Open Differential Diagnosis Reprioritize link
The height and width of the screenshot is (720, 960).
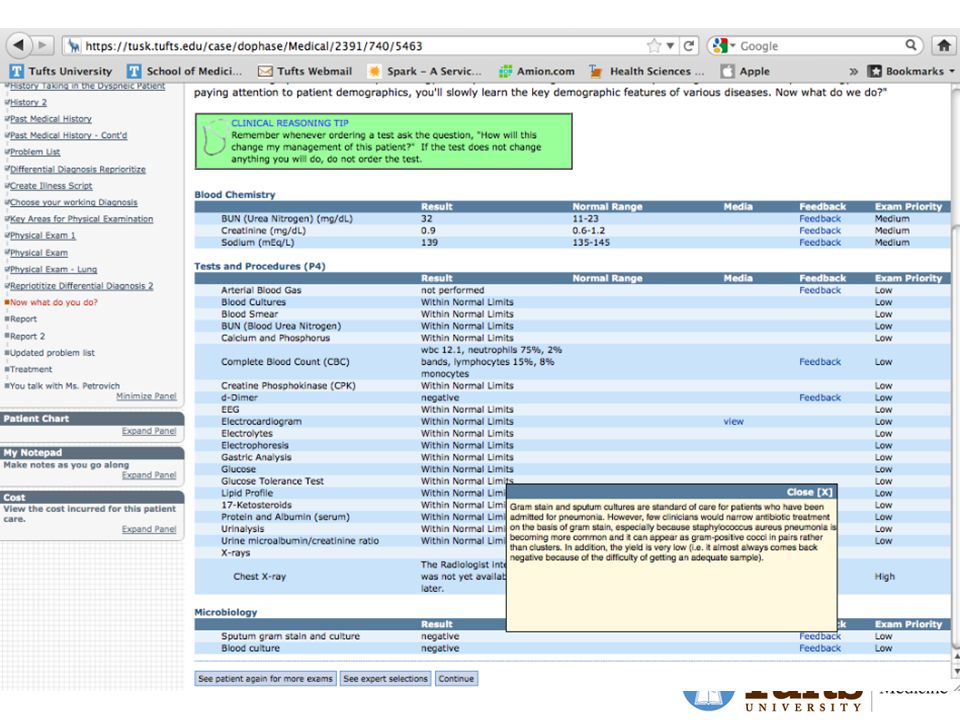coord(78,169)
